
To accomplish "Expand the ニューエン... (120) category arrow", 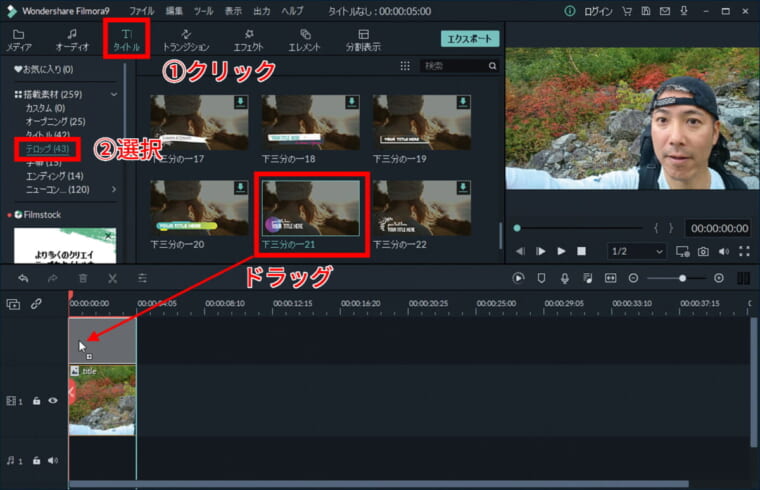I will point(114,189).
